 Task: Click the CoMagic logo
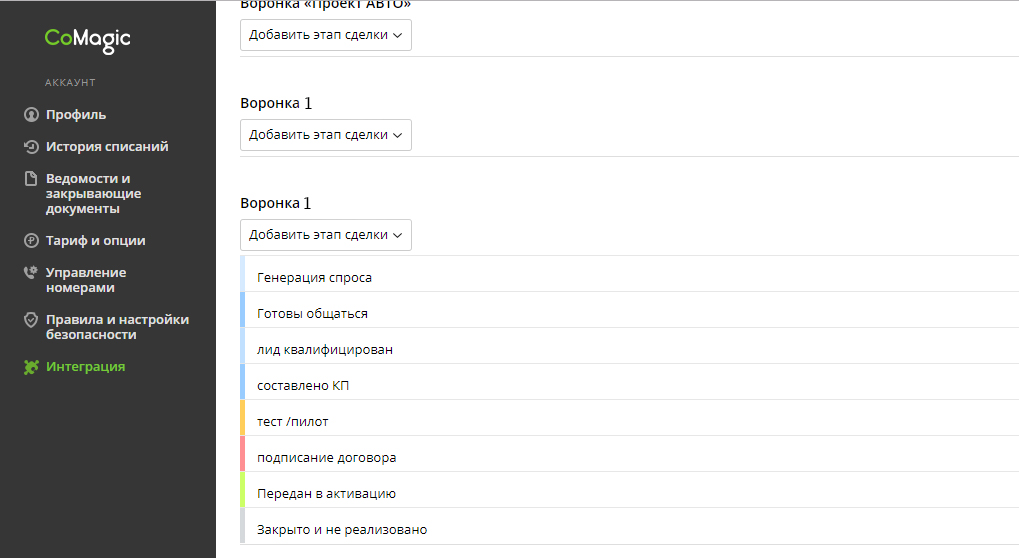pos(87,40)
